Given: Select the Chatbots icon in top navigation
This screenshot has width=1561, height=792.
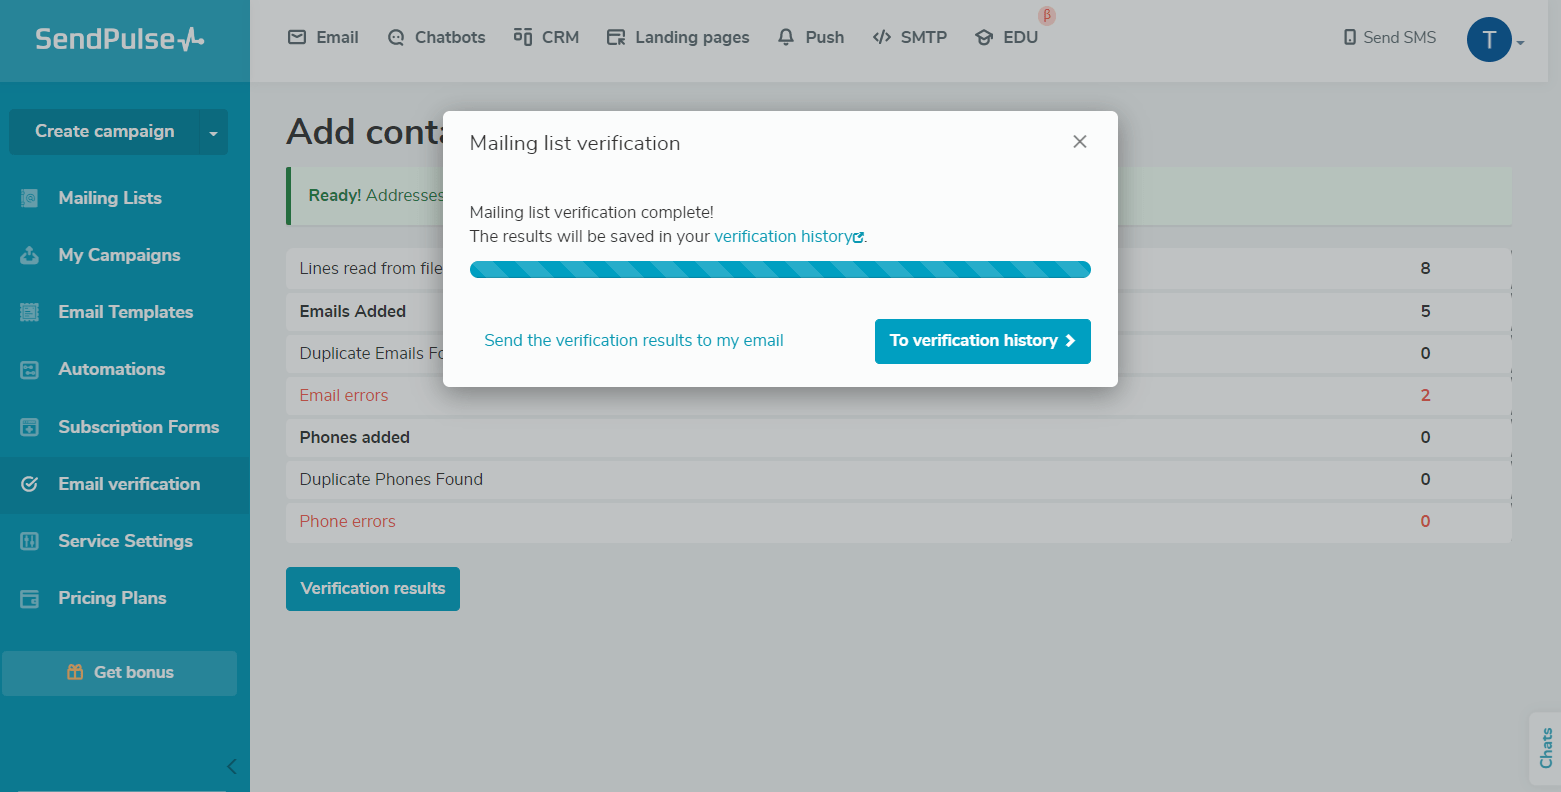Looking at the screenshot, I should coord(395,36).
